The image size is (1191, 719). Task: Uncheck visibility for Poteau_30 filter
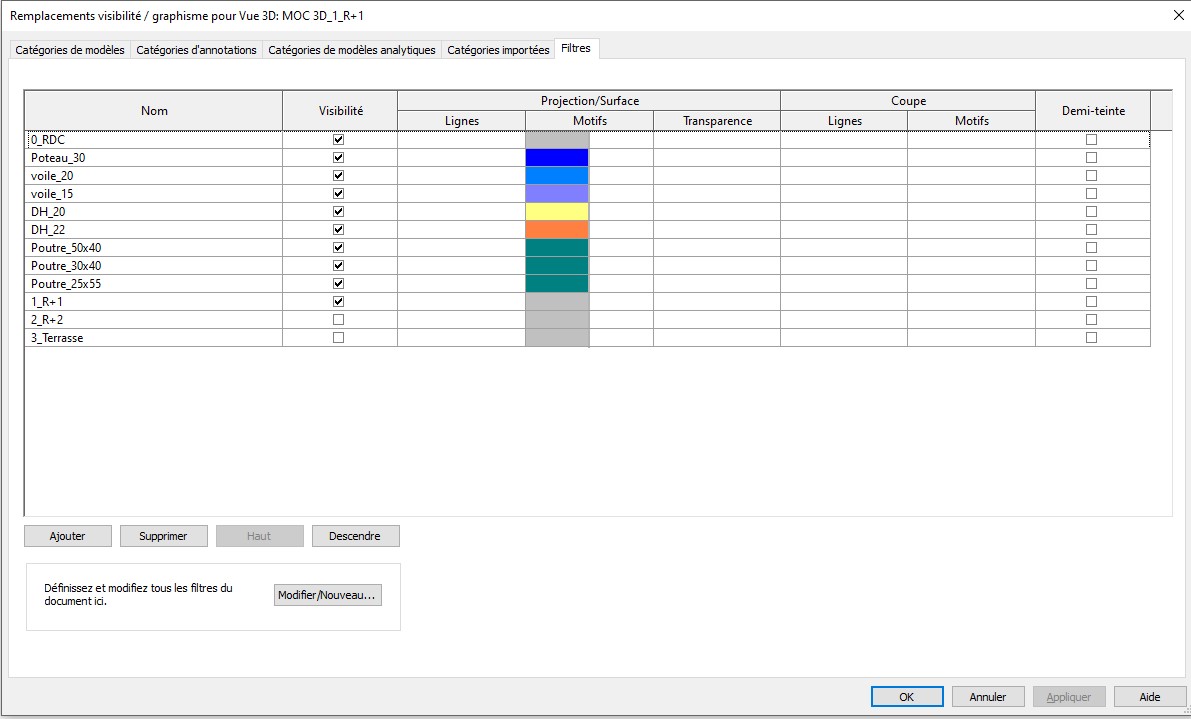click(339, 158)
